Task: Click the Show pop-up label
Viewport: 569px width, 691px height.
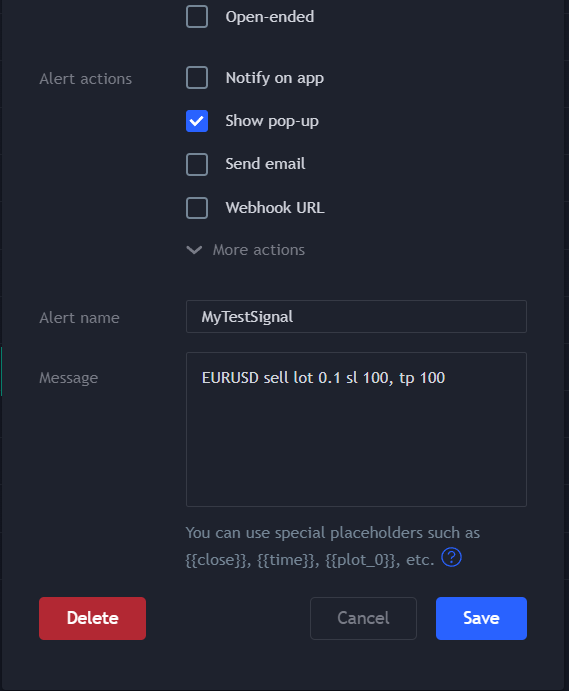Action: pyautogui.click(x=272, y=121)
